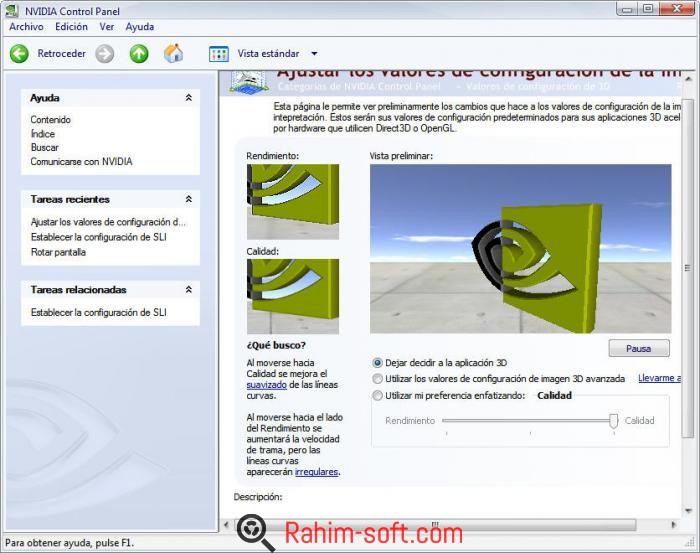Click the NVIDIA Control Panel title icon
The image size is (700, 553).
click(12, 11)
